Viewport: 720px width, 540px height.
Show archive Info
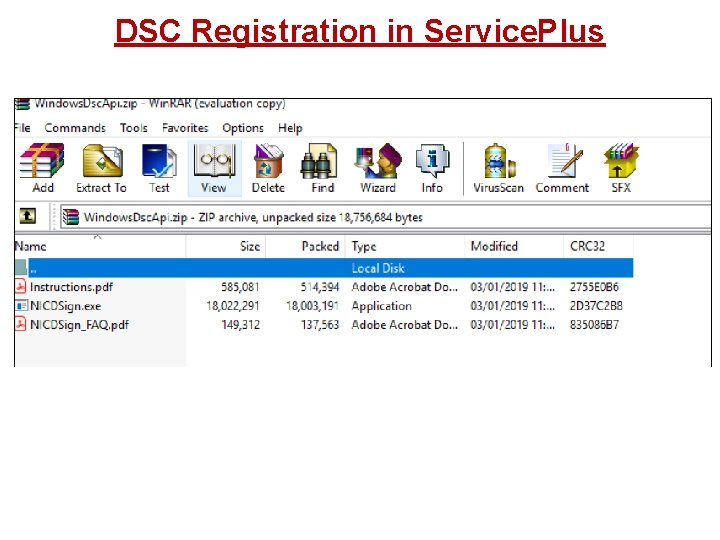(x=432, y=168)
